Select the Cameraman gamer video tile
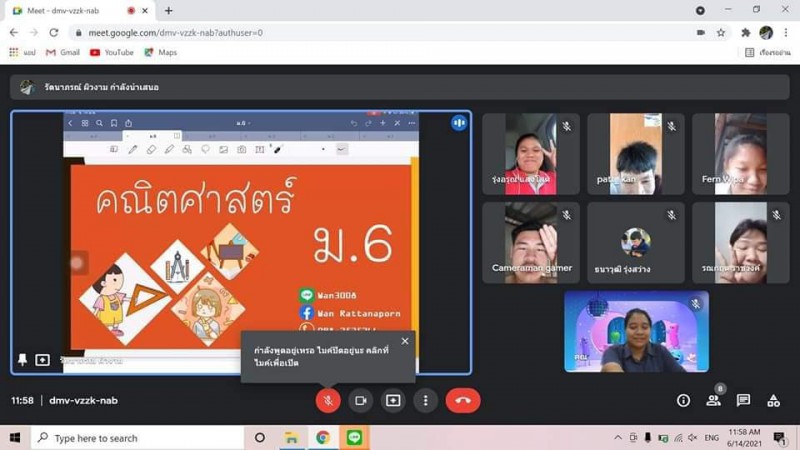The width and height of the screenshot is (800, 450). [x=531, y=242]
